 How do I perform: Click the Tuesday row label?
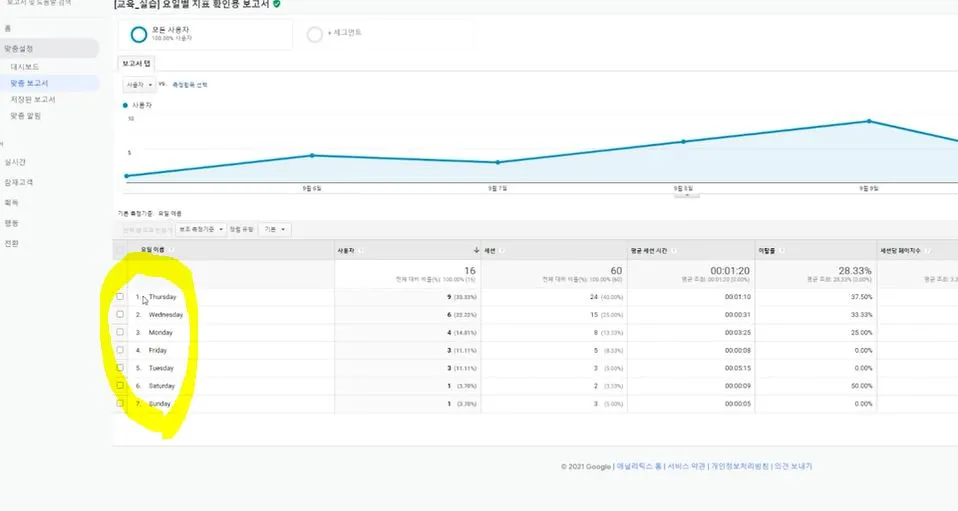click(161, 368)
